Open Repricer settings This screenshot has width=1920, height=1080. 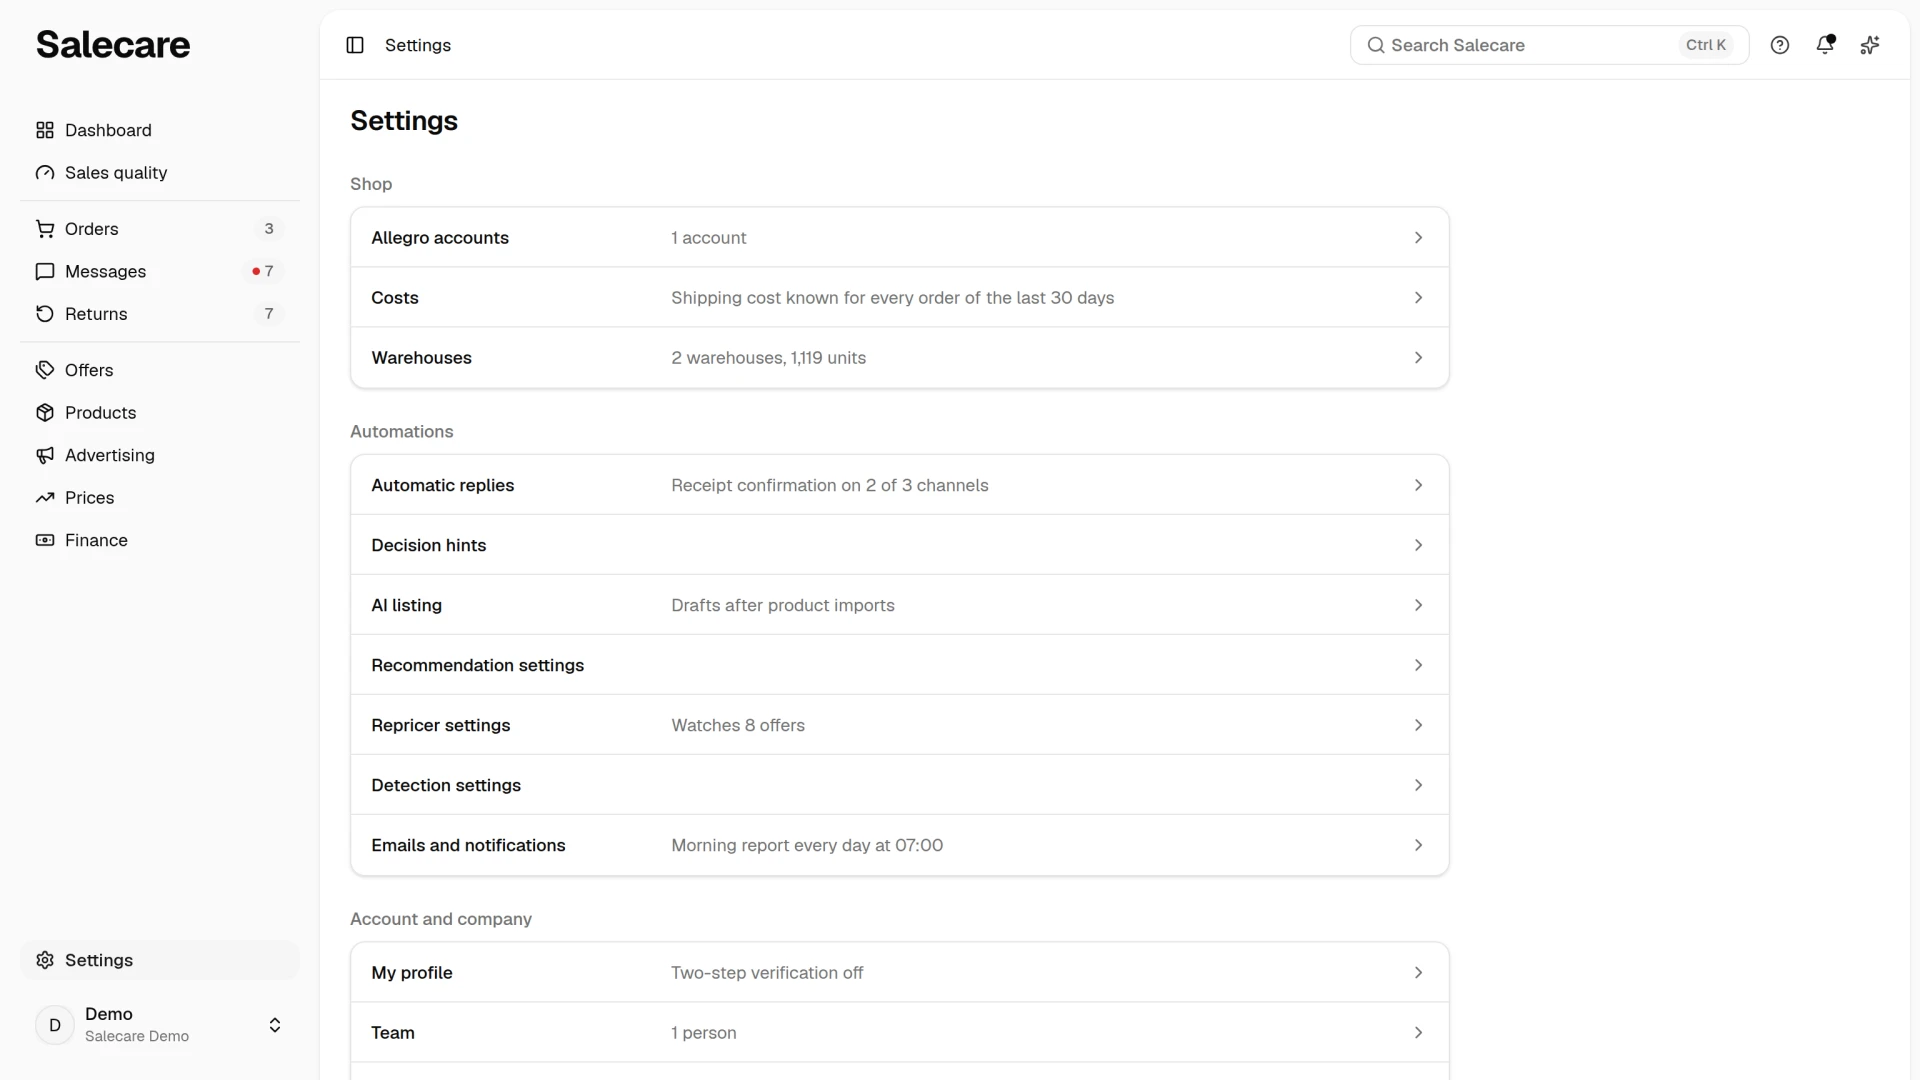[899, 725]
